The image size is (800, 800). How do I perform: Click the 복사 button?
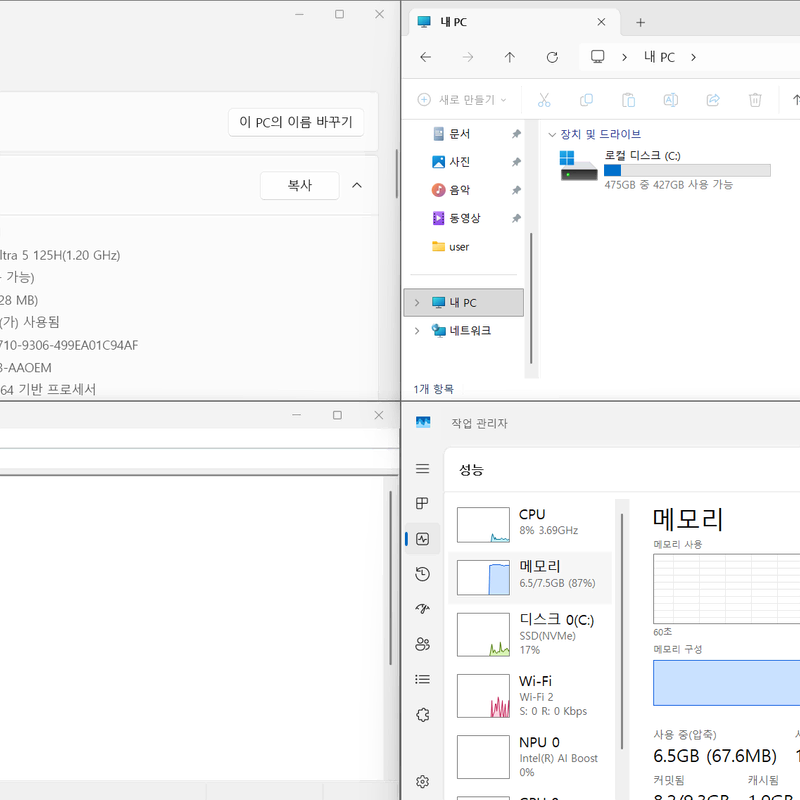tap(299, 185)
